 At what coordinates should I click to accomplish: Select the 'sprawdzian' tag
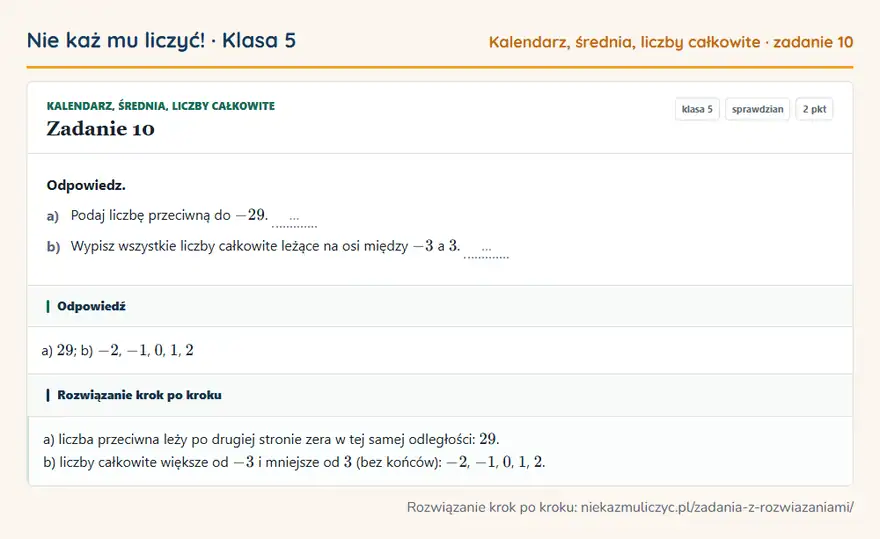757,109
